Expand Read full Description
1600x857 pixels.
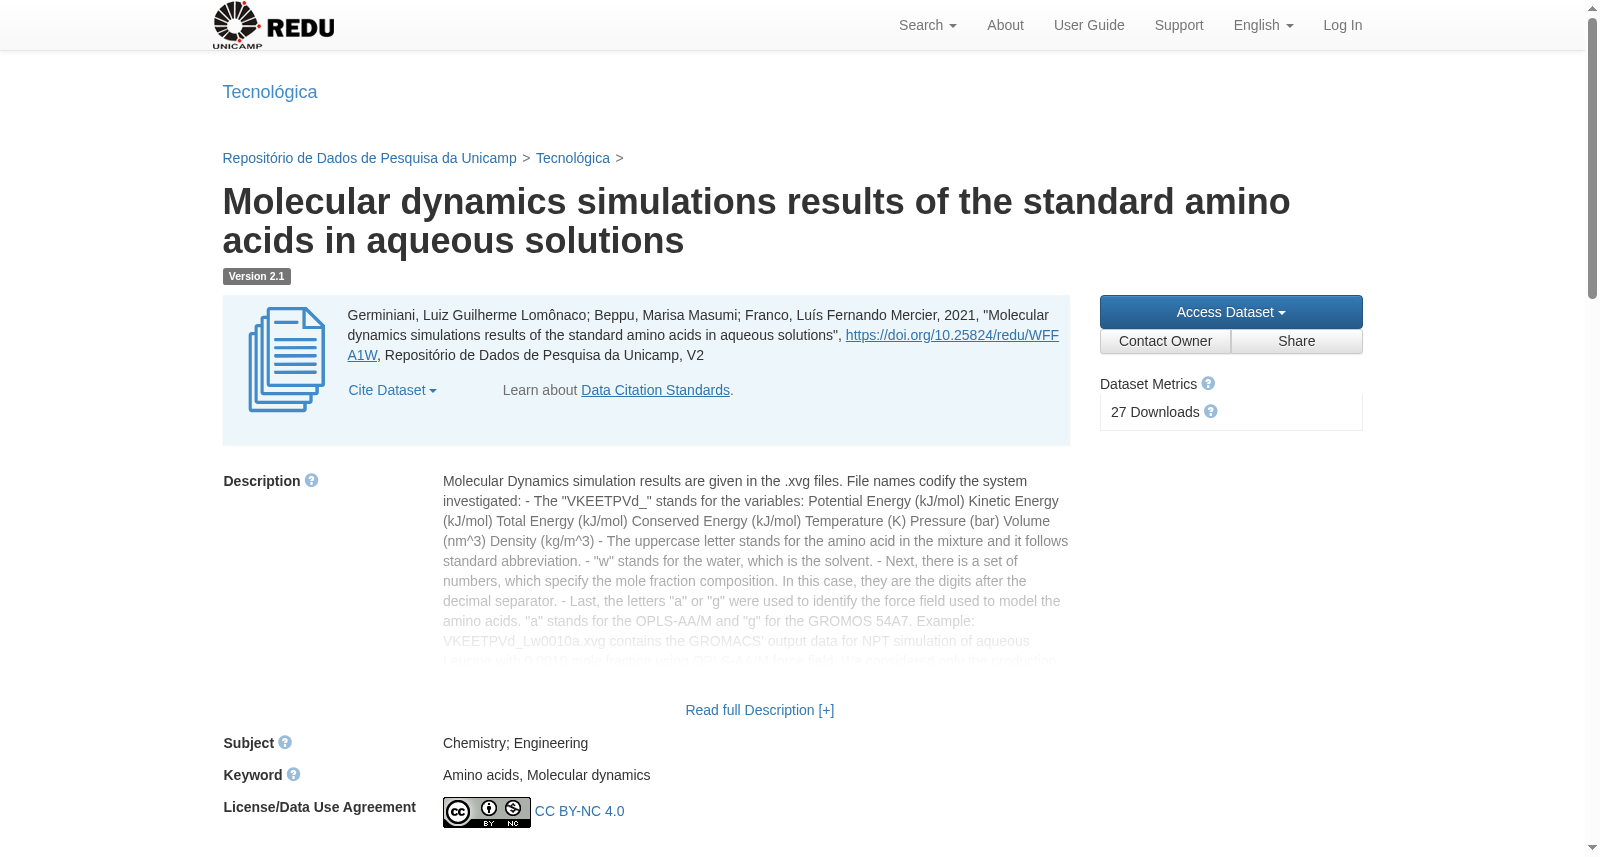point(760,710)
